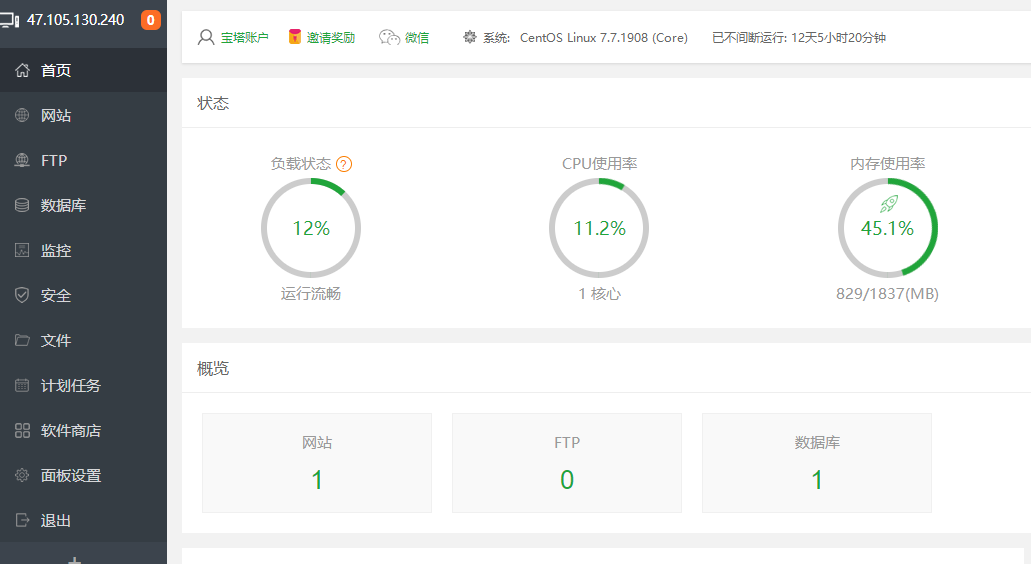Click the folder icon beside 文件

coord(22,340)
